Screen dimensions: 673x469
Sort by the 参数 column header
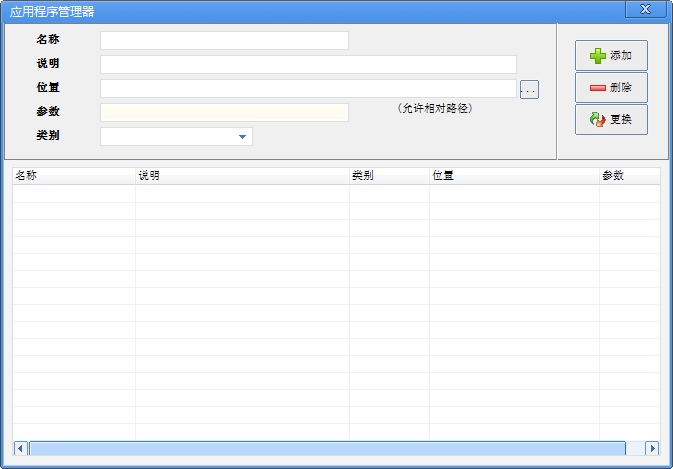[x=630, y=176]
